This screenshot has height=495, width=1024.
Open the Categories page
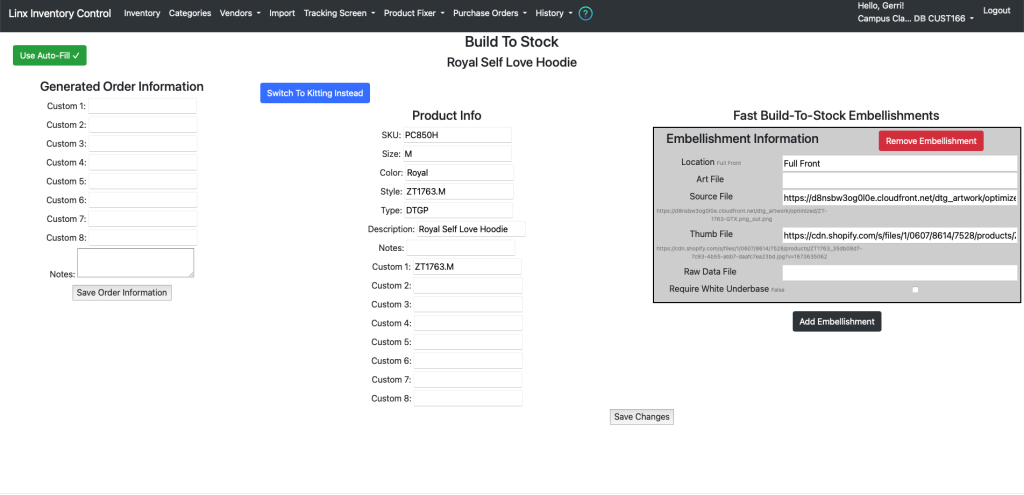[x=190, y=13]
